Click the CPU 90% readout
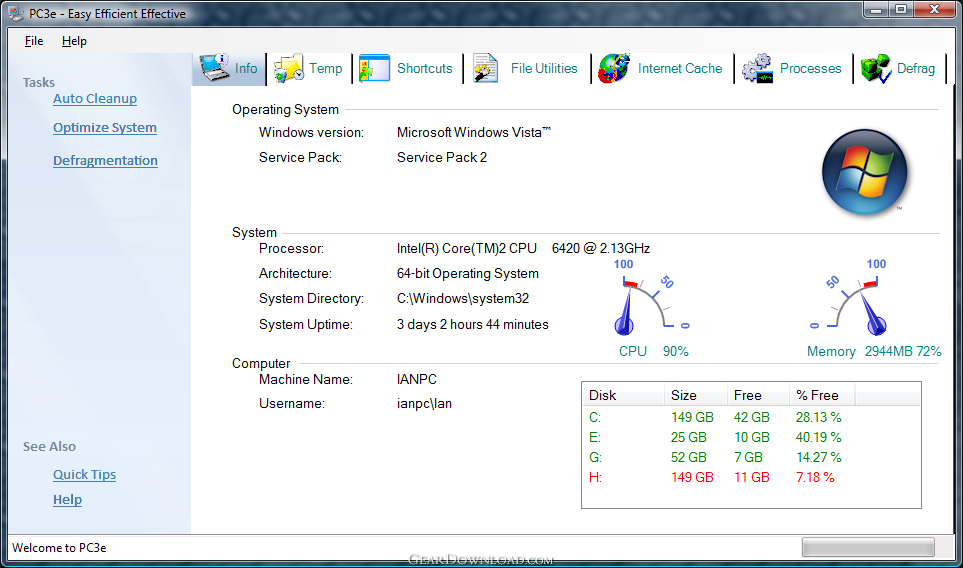The image size is (963, 568). (x=653, y=351)
